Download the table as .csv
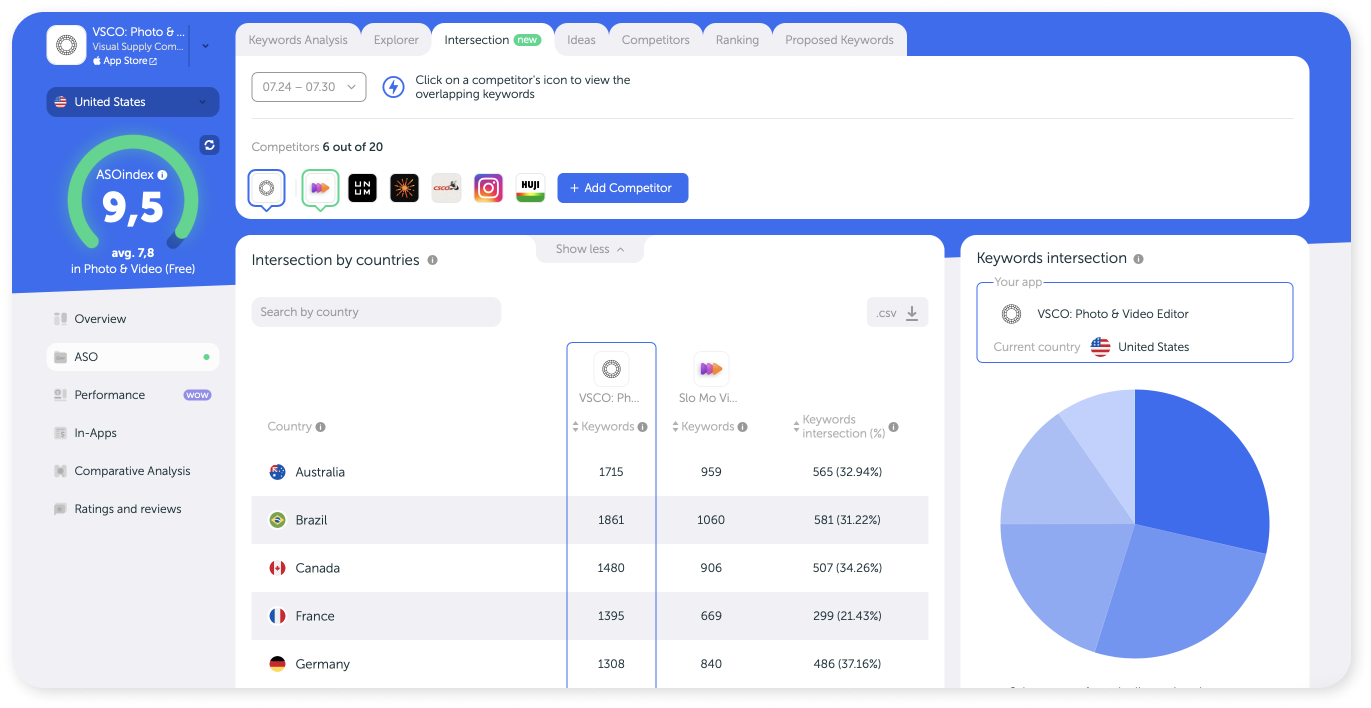Screen dimensions: 1371x708 tap(897, 313)
